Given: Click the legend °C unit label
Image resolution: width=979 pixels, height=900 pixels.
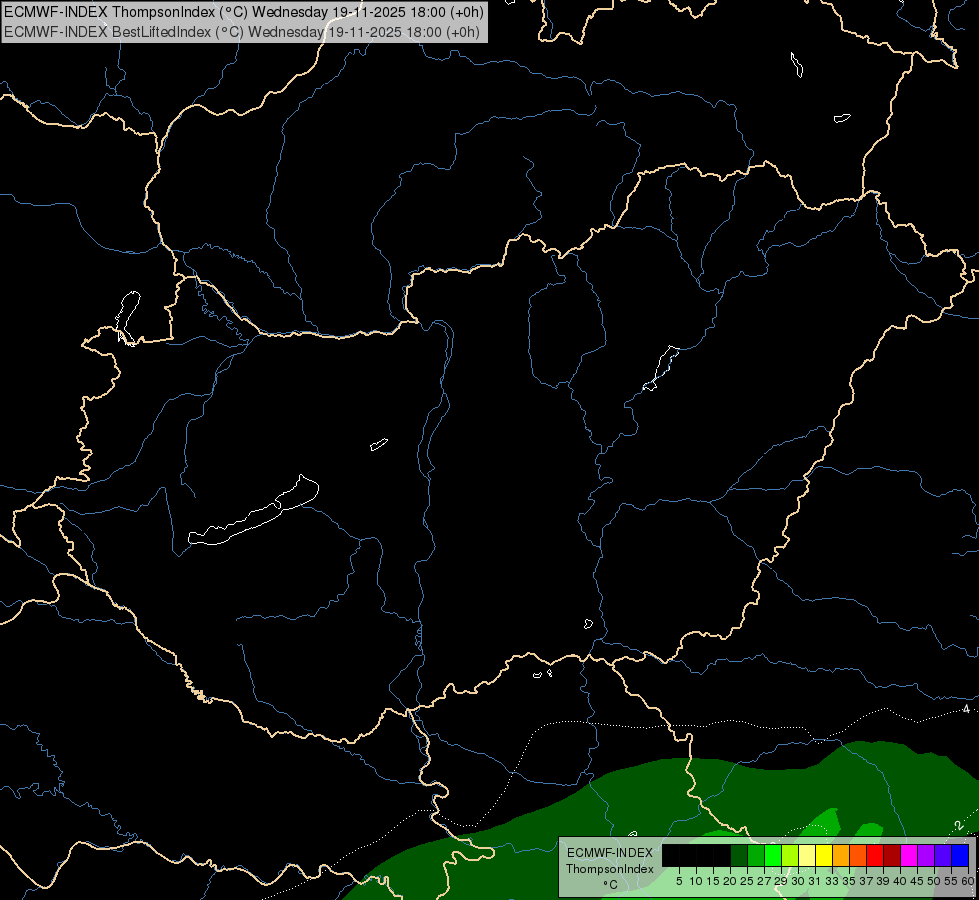Looking at the screenshot, I should (610, 885).
